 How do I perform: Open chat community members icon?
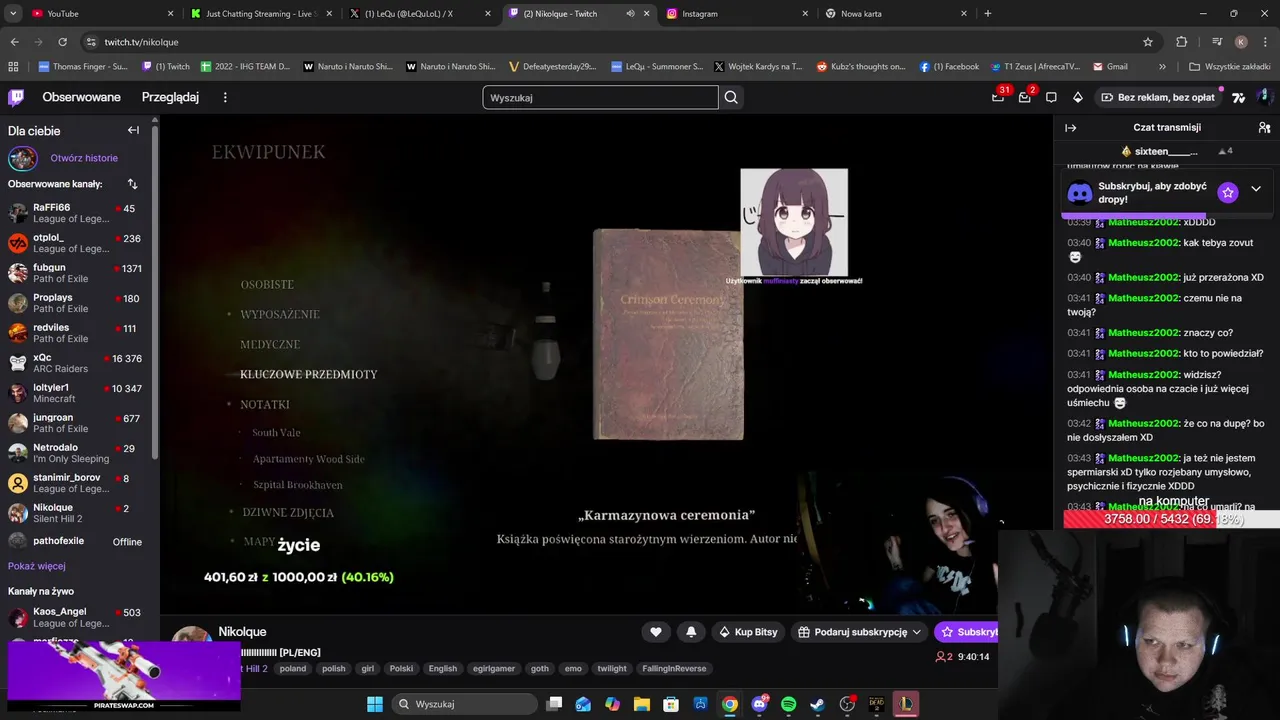click(x=1264, y=128)
